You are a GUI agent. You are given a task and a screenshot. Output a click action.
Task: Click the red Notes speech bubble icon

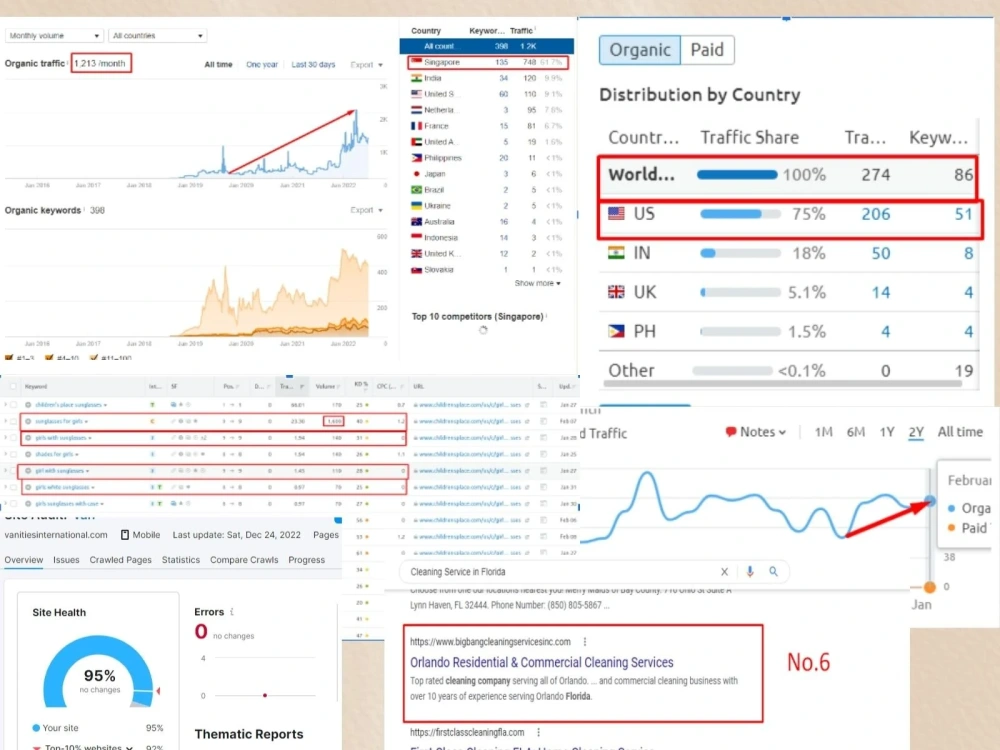(731, 432)
